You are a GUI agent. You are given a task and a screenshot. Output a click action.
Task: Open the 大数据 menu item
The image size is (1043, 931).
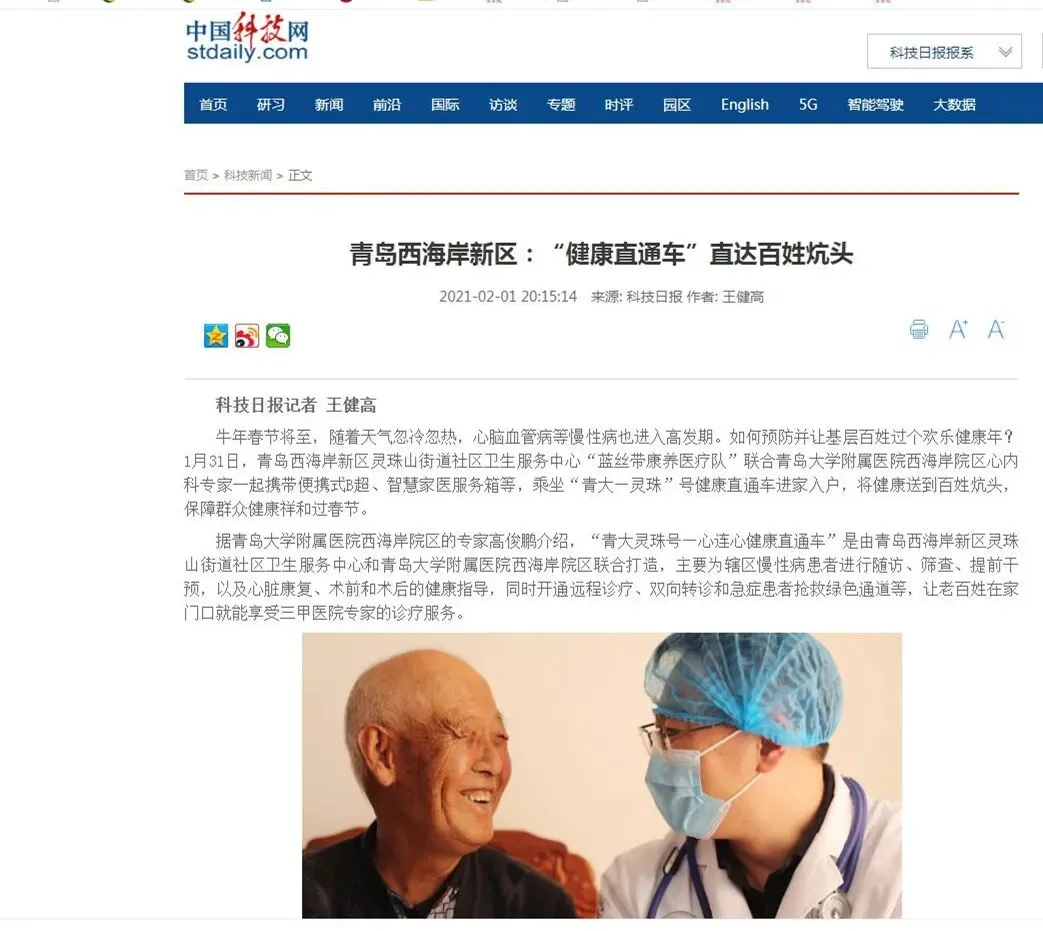click(954, 104)
